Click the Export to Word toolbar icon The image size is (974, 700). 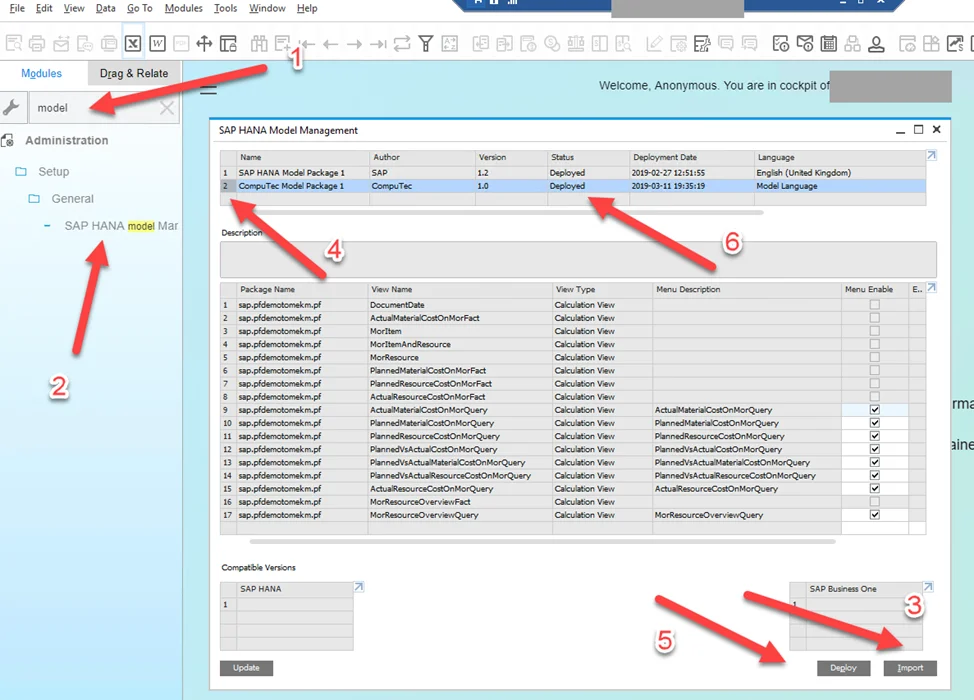coord(157,43)
